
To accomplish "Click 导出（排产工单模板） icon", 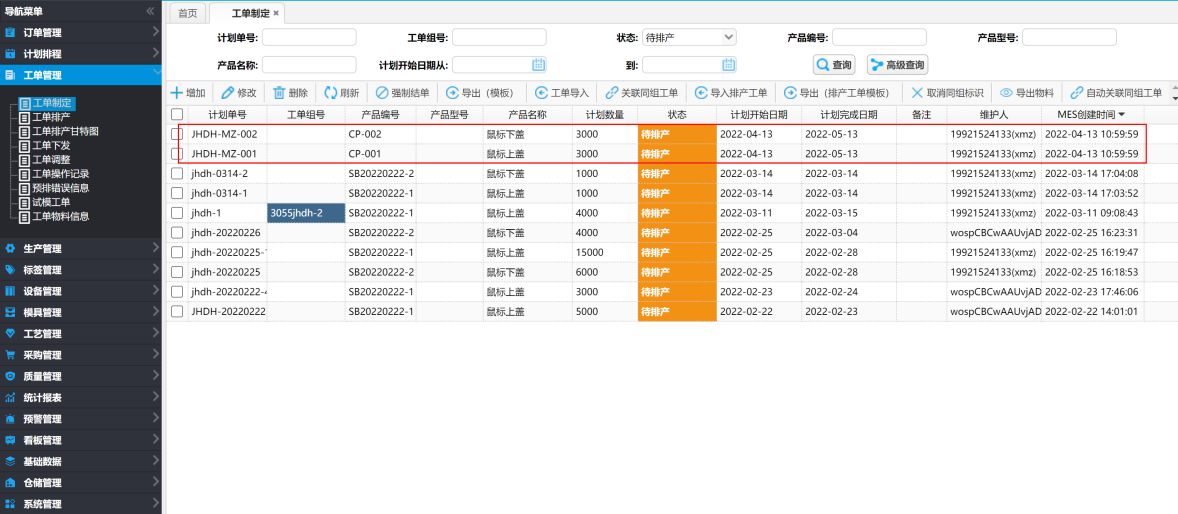I will [x=790, y=93].
